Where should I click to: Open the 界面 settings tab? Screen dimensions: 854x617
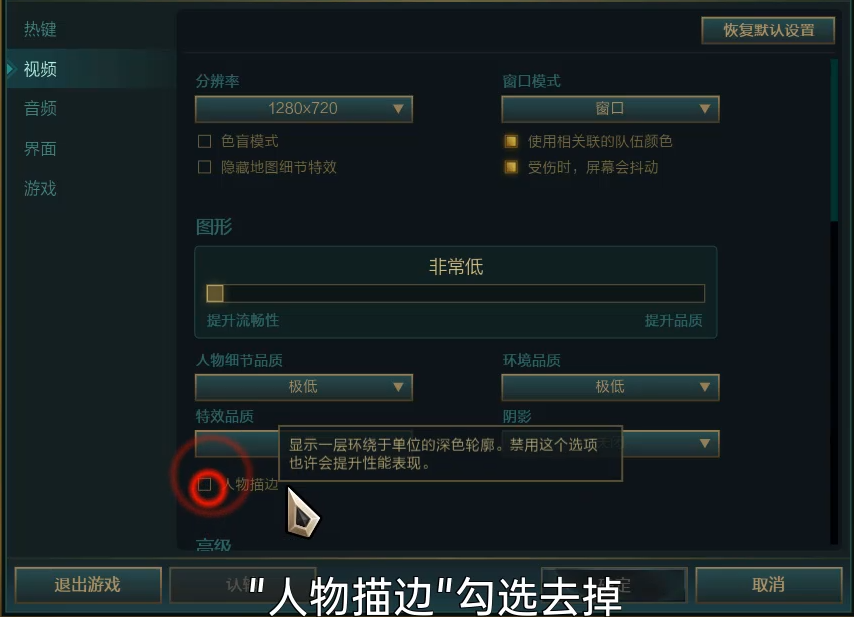pyautogui.click(x=40, y=149)
